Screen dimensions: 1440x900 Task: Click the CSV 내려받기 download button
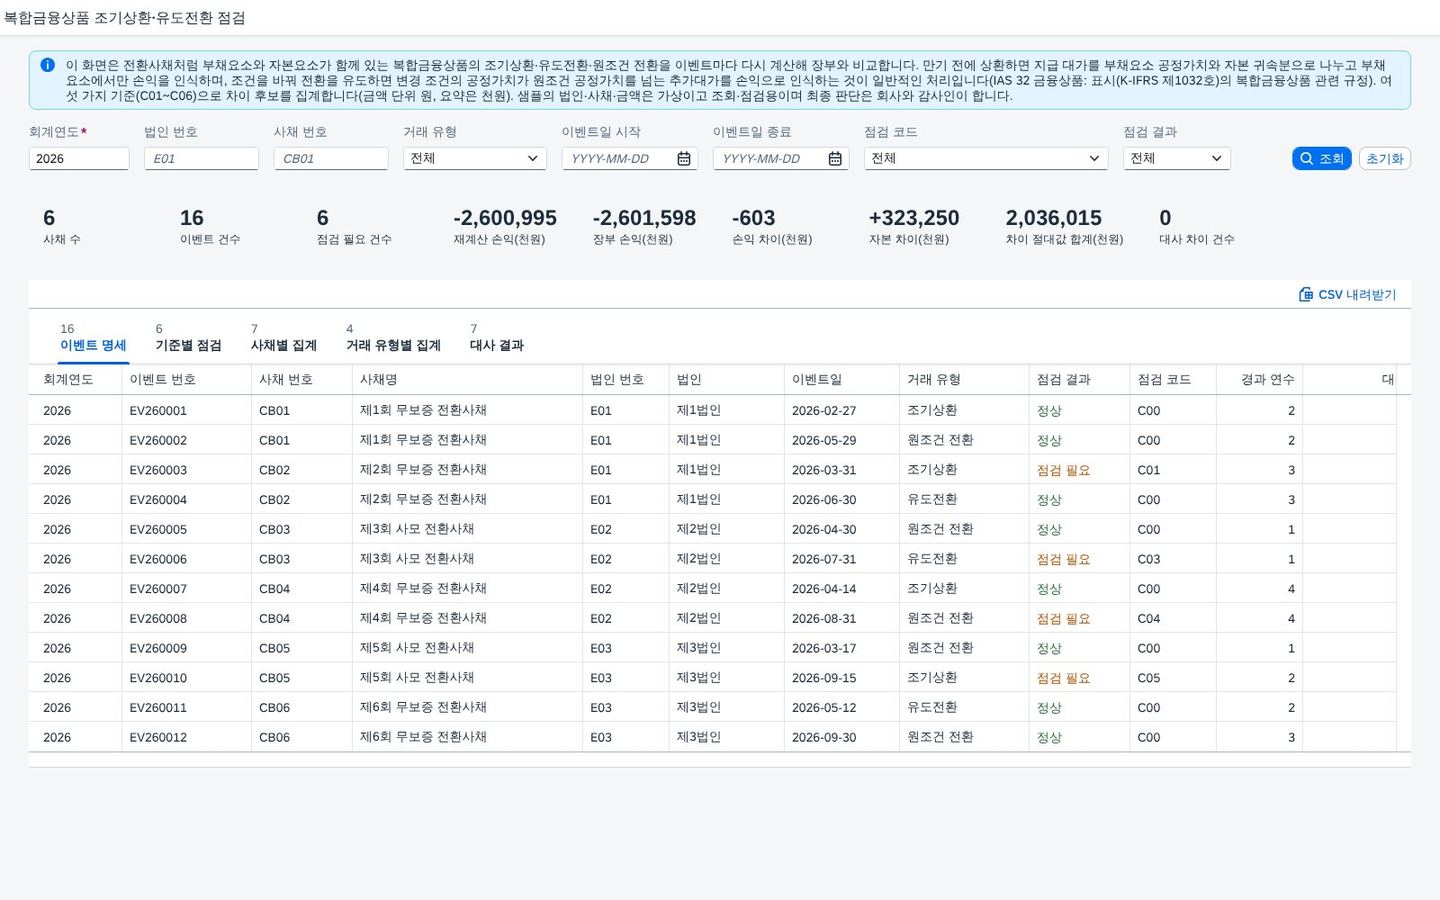(1347, 295)
